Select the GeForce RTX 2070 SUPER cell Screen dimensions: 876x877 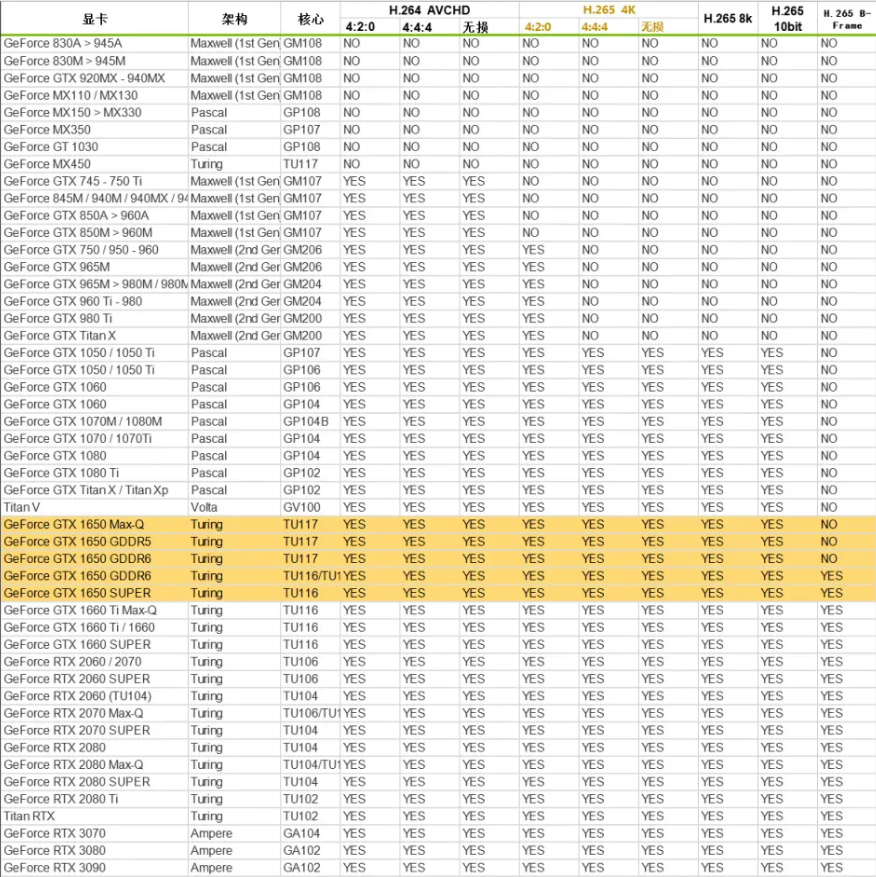click(x=77, y=730)
